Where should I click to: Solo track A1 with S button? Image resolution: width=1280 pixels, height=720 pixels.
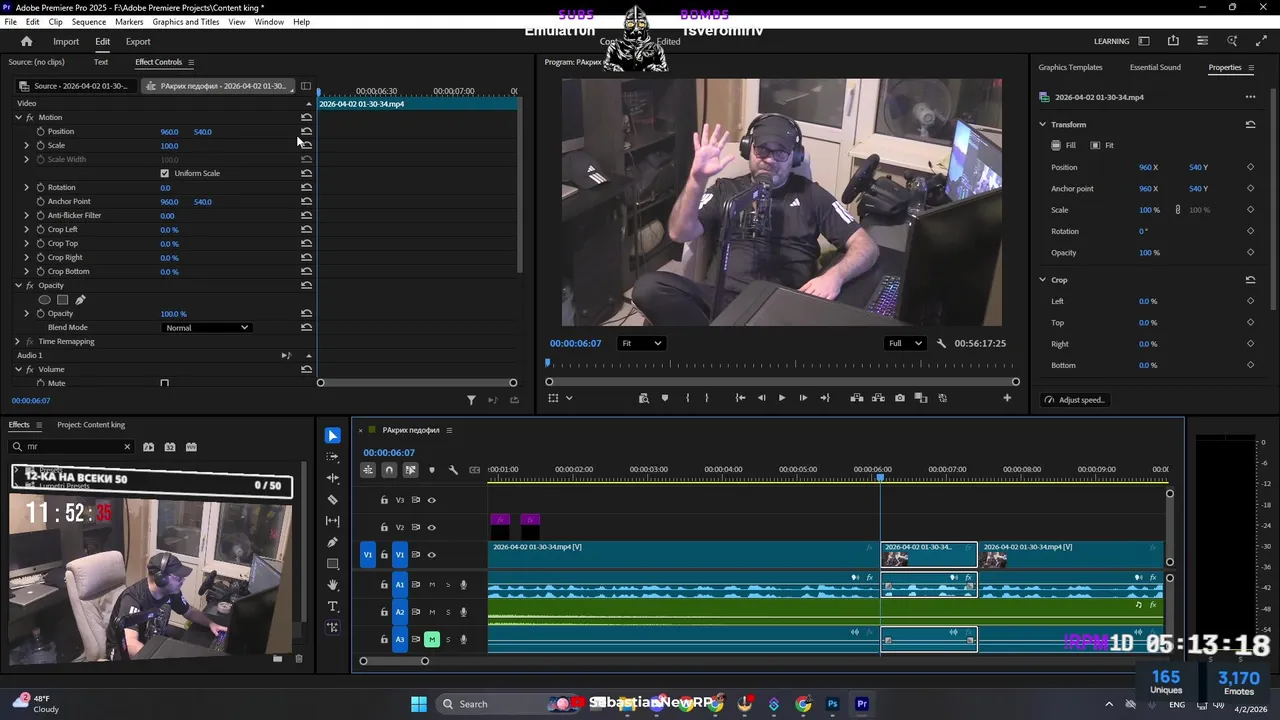[448, 585]
